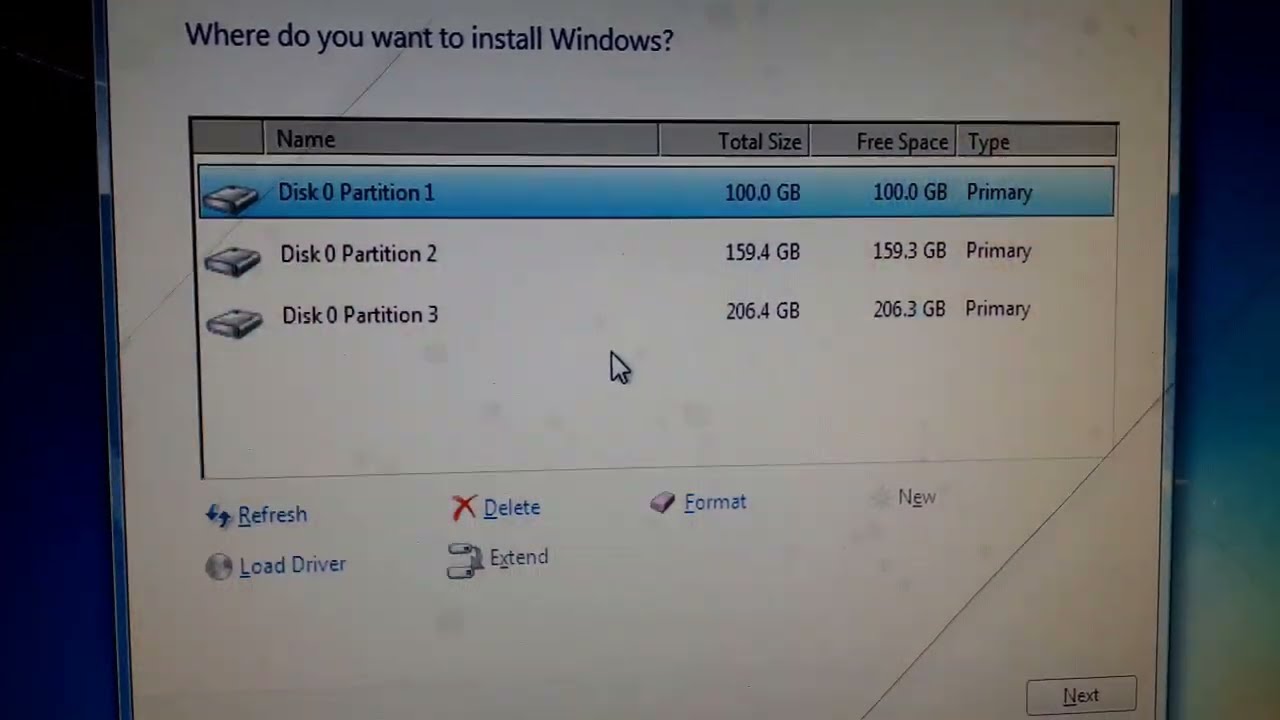Screen dimensions: 1280x720
Task: Click Primary type of Partition 3
Action: pos(997,309)
